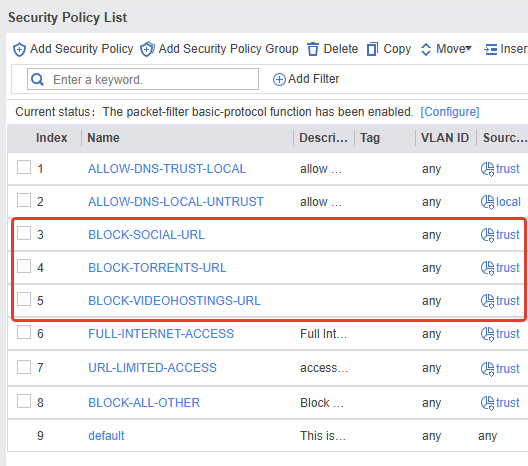Open the [Configure] link

pyautogui.click(x=450, y=112)
